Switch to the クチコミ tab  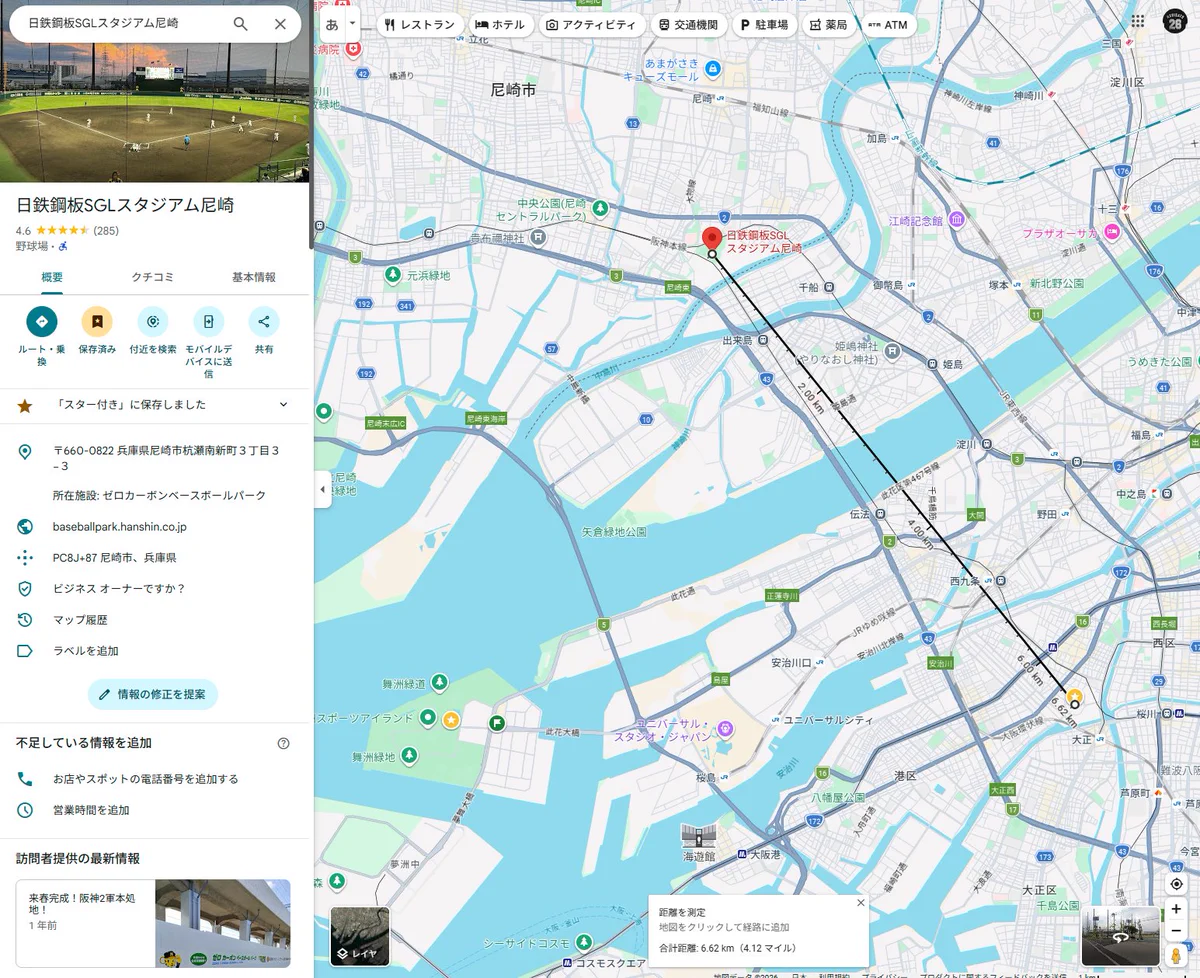[x=153, y=277]
